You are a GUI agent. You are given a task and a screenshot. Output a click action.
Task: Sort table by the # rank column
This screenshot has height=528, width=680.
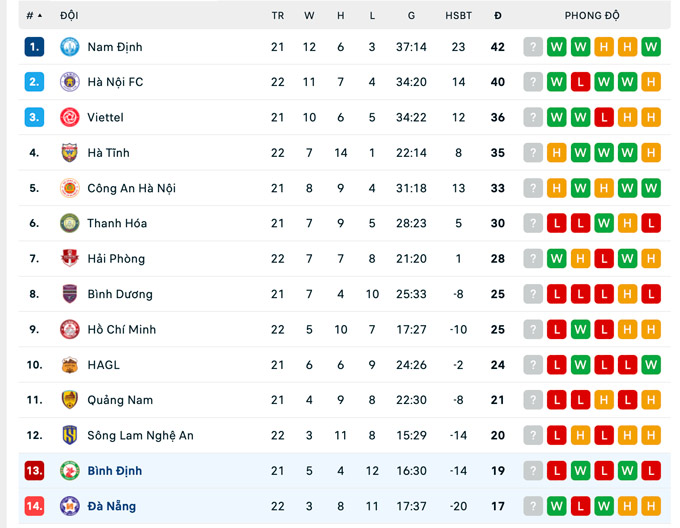point(34,16)
